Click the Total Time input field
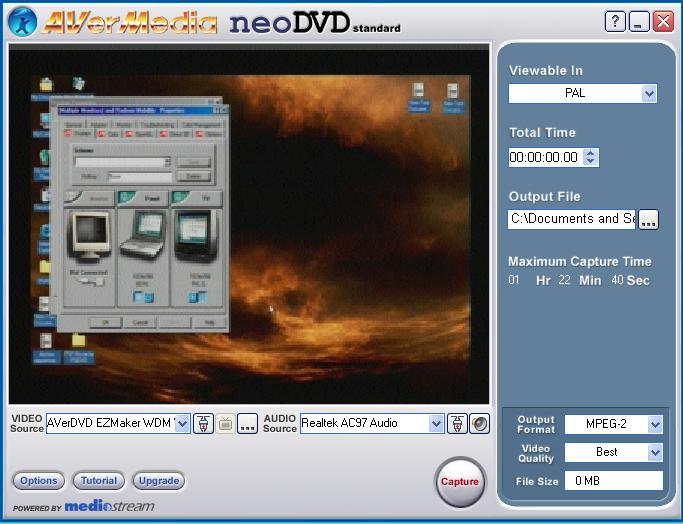This screenshot has height=524, width=683. point(546,157)
